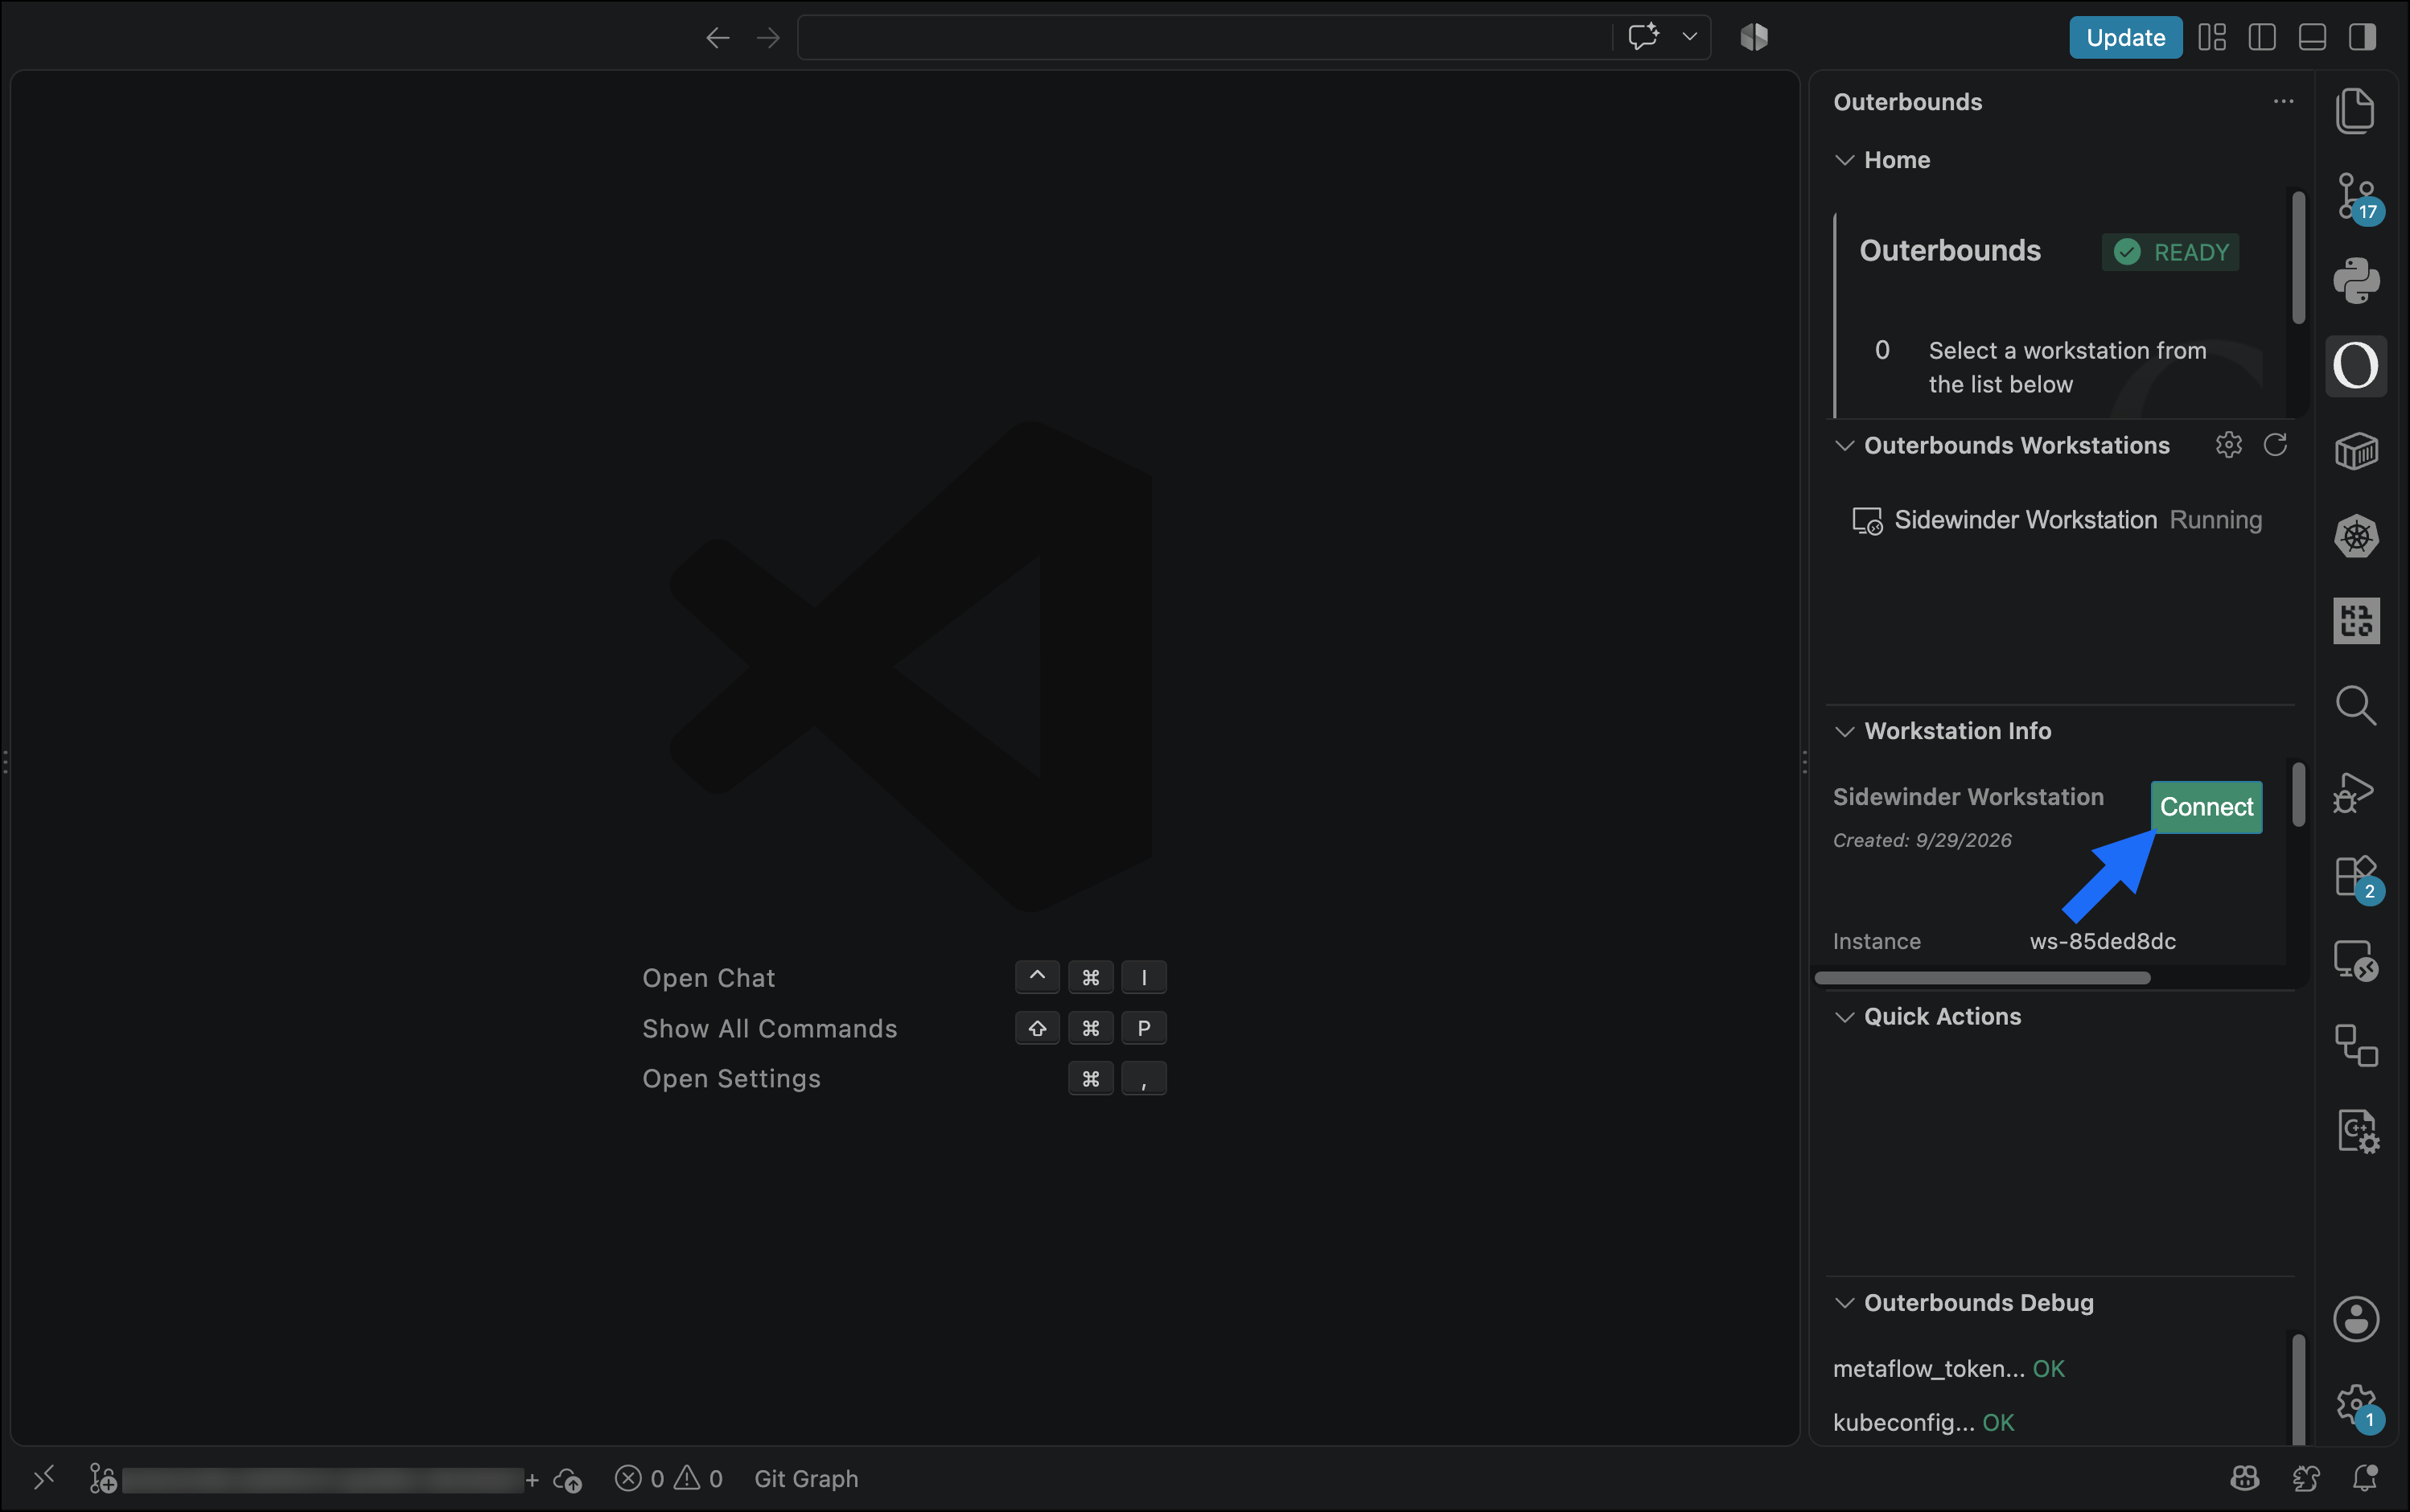
Task: Collapse the Outerbounds Debug section
Action: click(x=1844, y=1302)
